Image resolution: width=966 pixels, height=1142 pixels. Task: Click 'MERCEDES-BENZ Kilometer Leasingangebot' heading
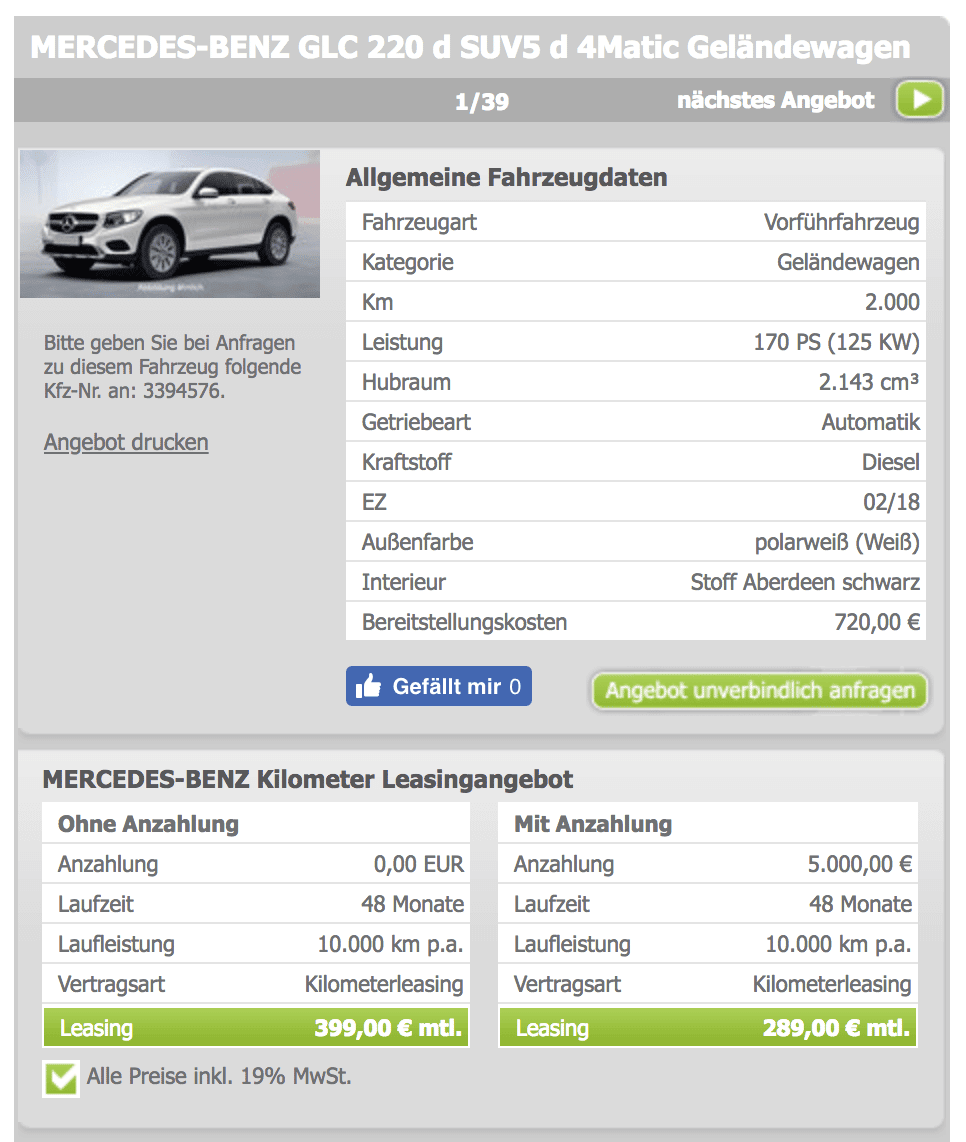(307, 779)
